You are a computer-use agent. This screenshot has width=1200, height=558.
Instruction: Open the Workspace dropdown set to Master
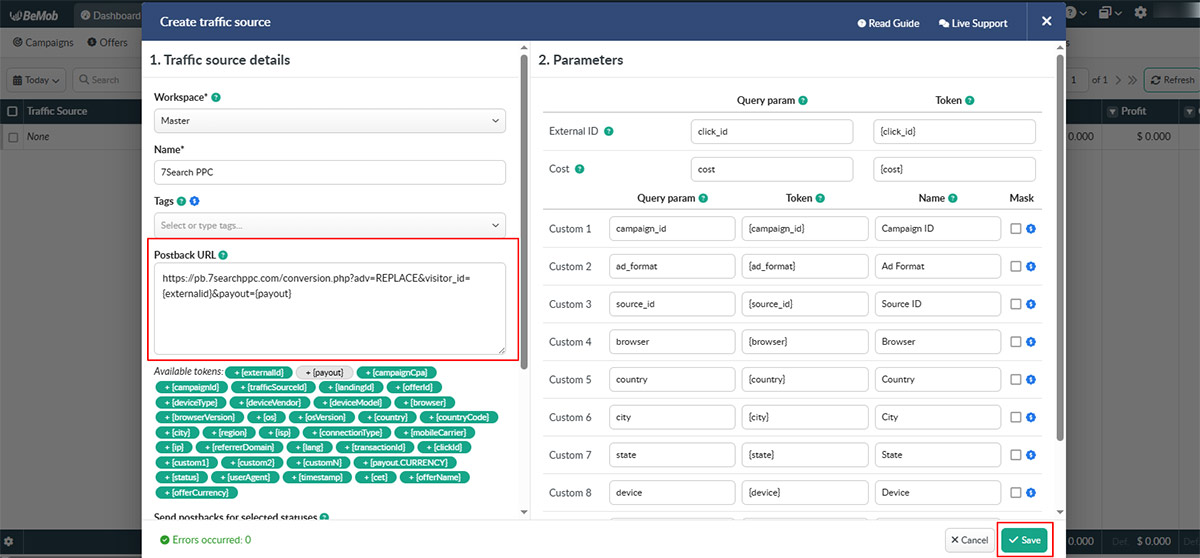click(329, 121)
